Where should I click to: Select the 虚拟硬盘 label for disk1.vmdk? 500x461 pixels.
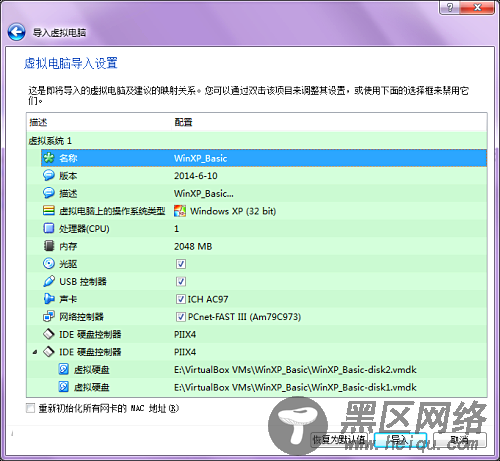[91, 387]
